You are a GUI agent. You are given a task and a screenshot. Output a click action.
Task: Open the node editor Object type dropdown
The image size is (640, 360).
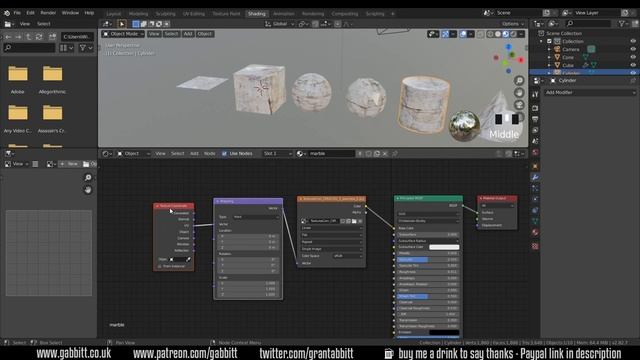coord(134,153)
